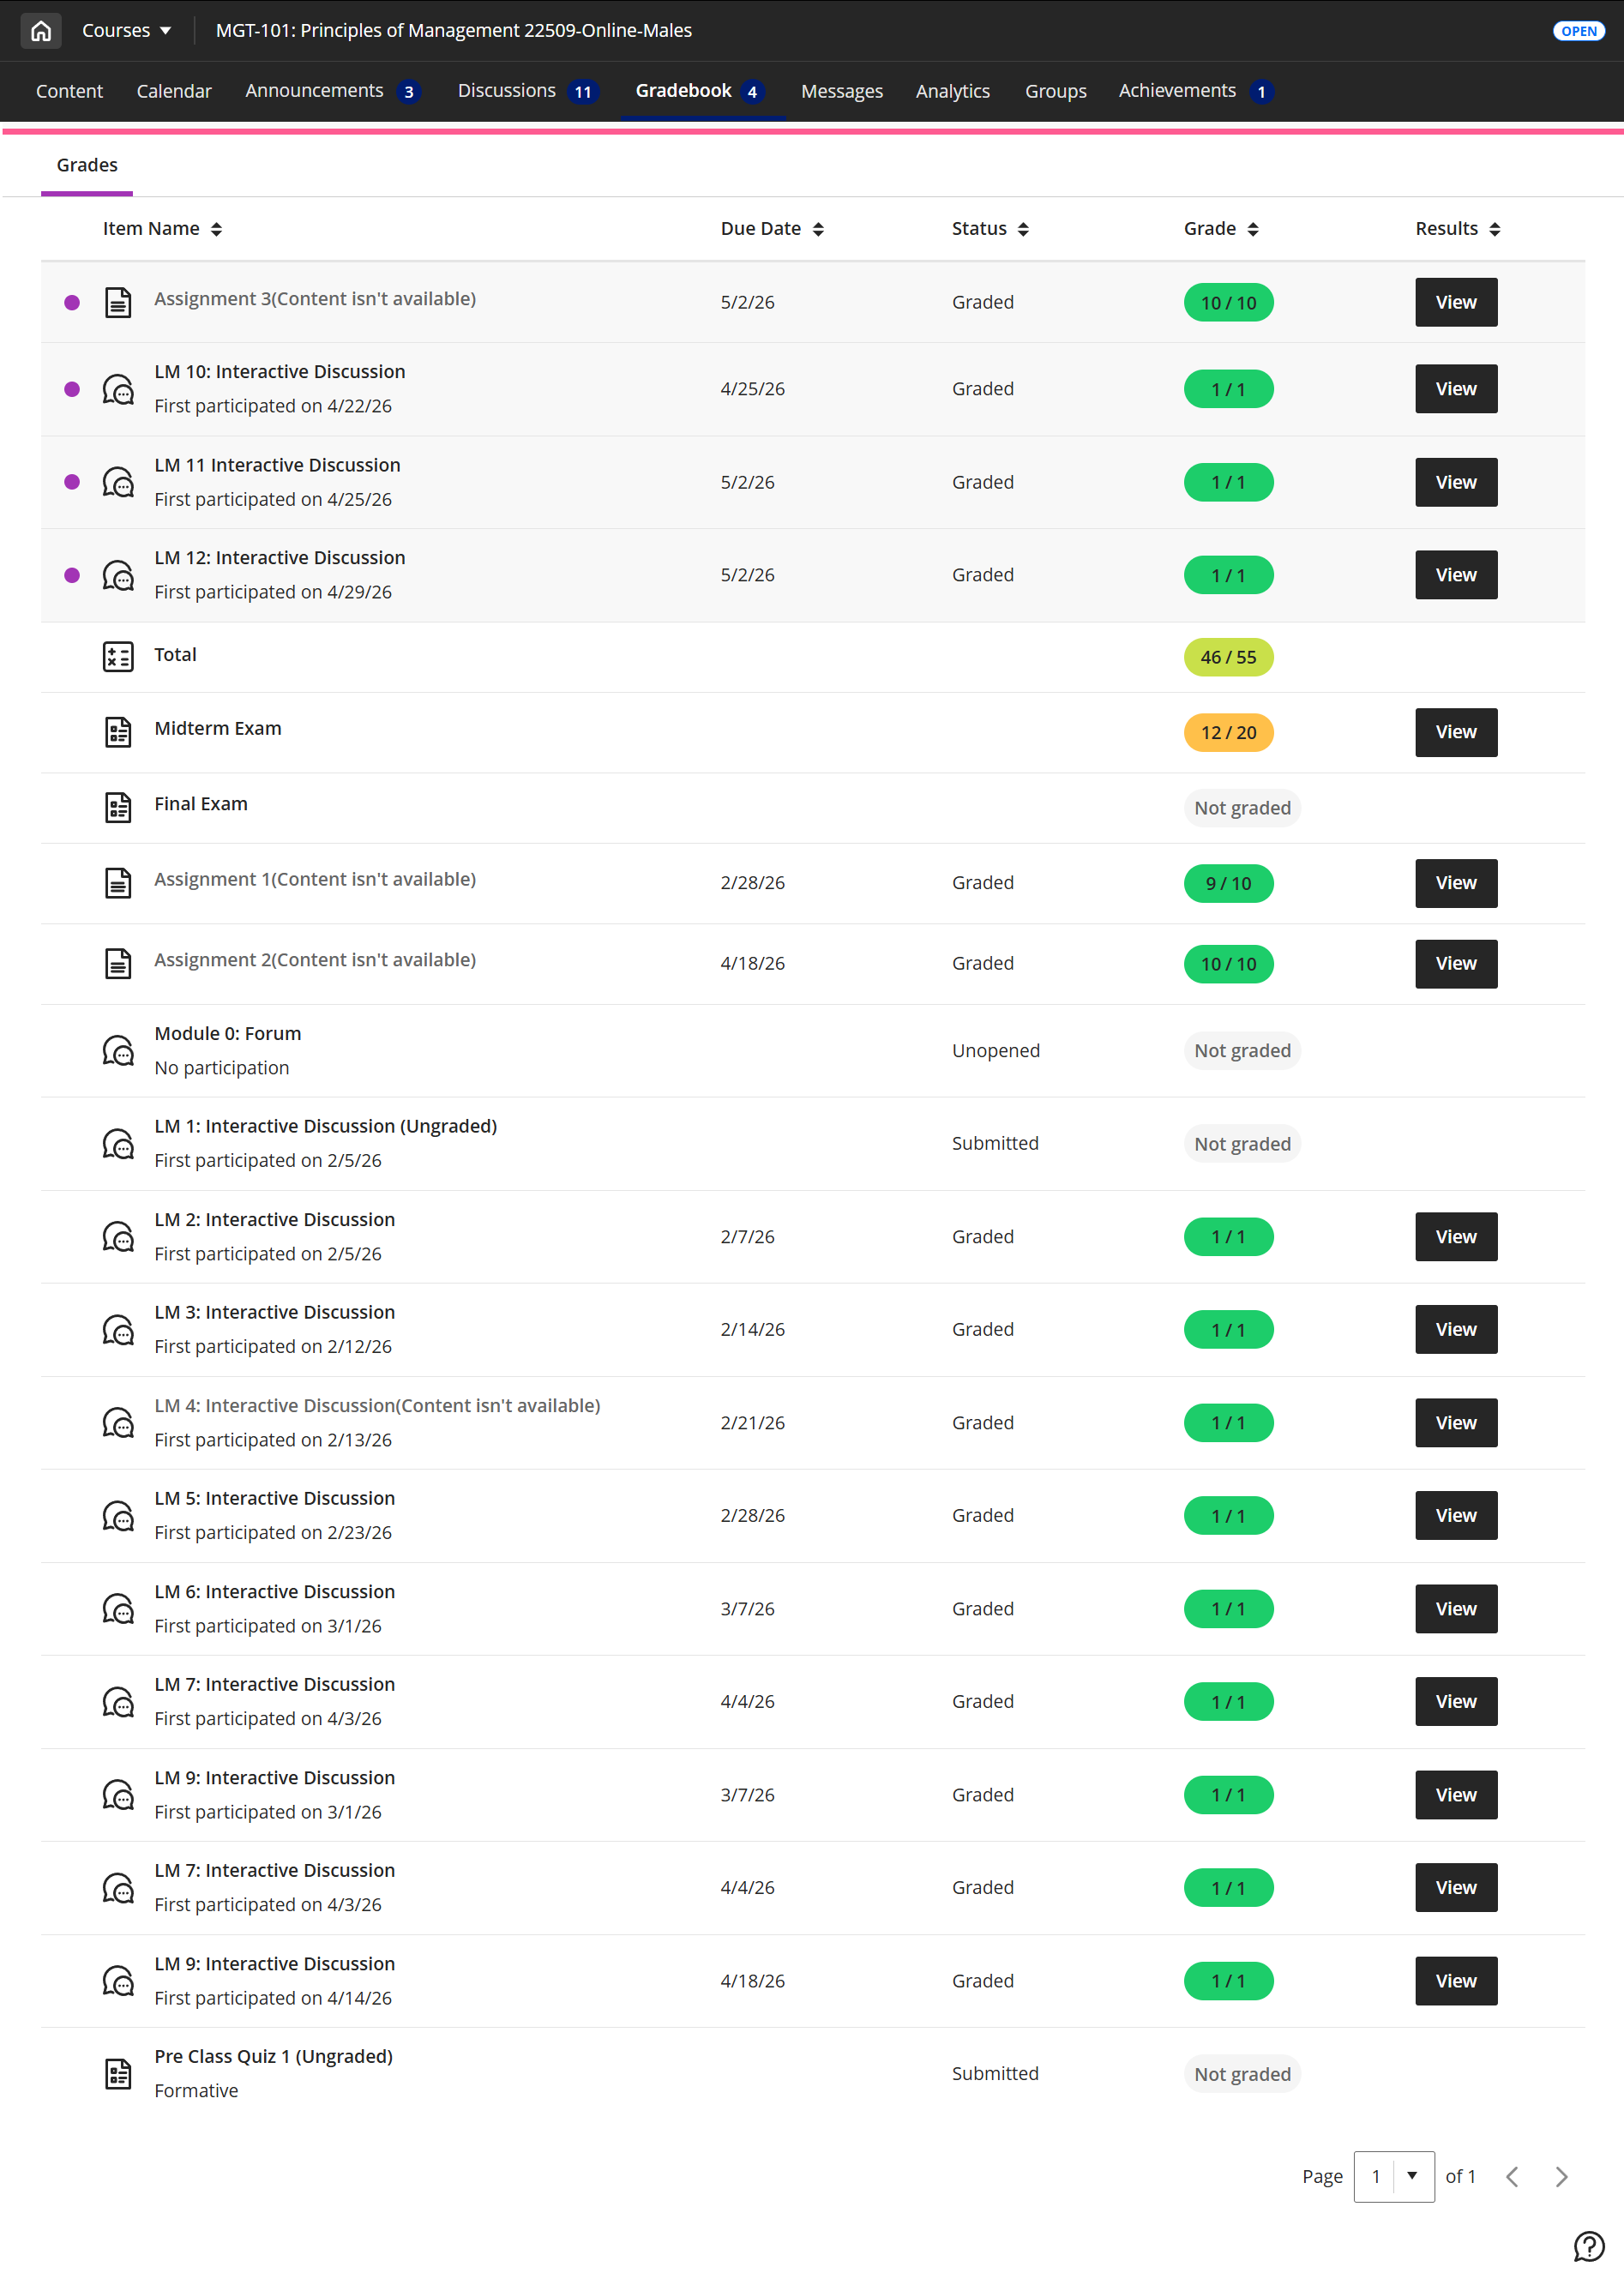The image size is (1624, 2291).
Task: Go to the home icon
Action: point(41,31)
